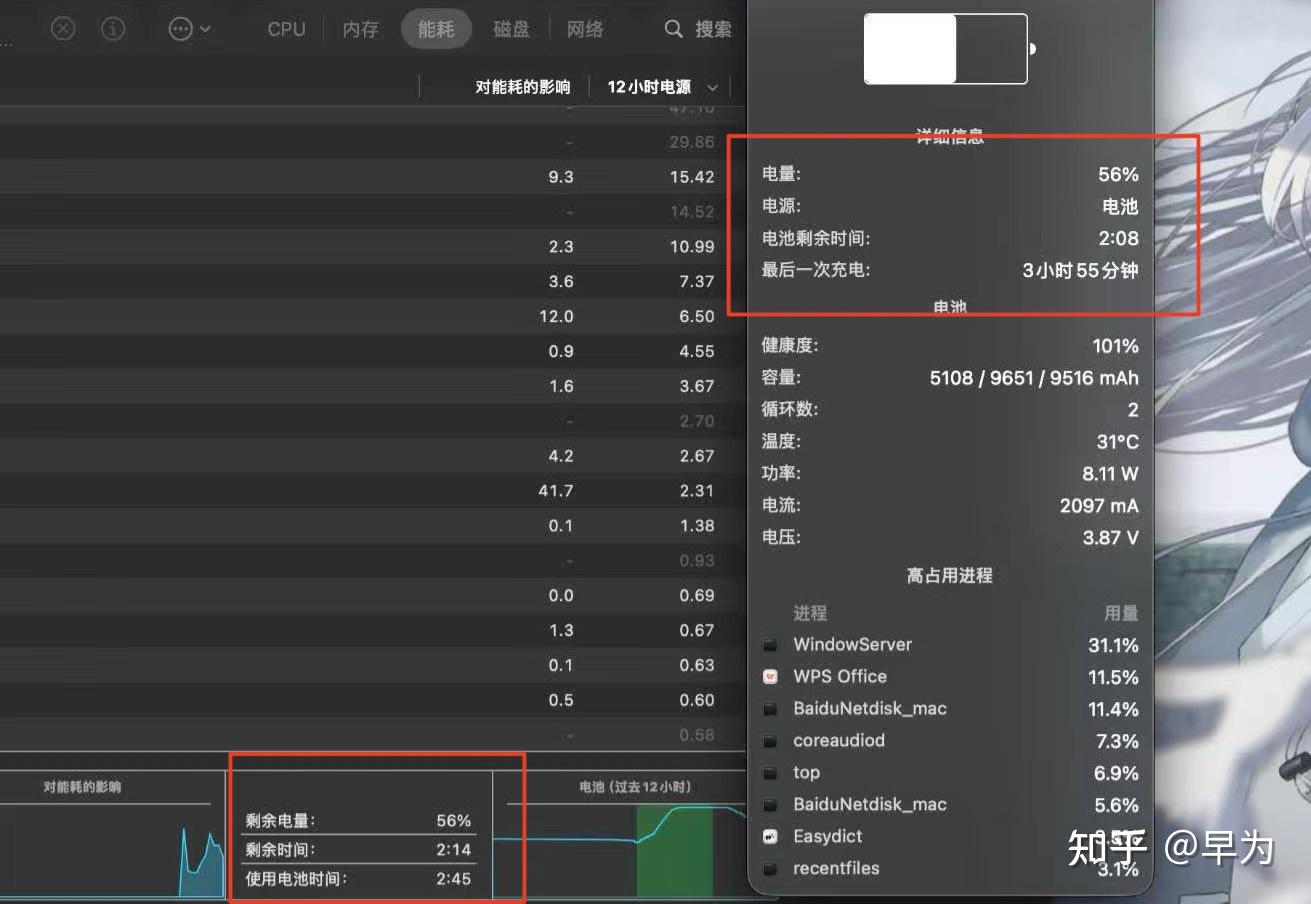Select the 11.5% usage value for WPS Office

(1113, 677)
